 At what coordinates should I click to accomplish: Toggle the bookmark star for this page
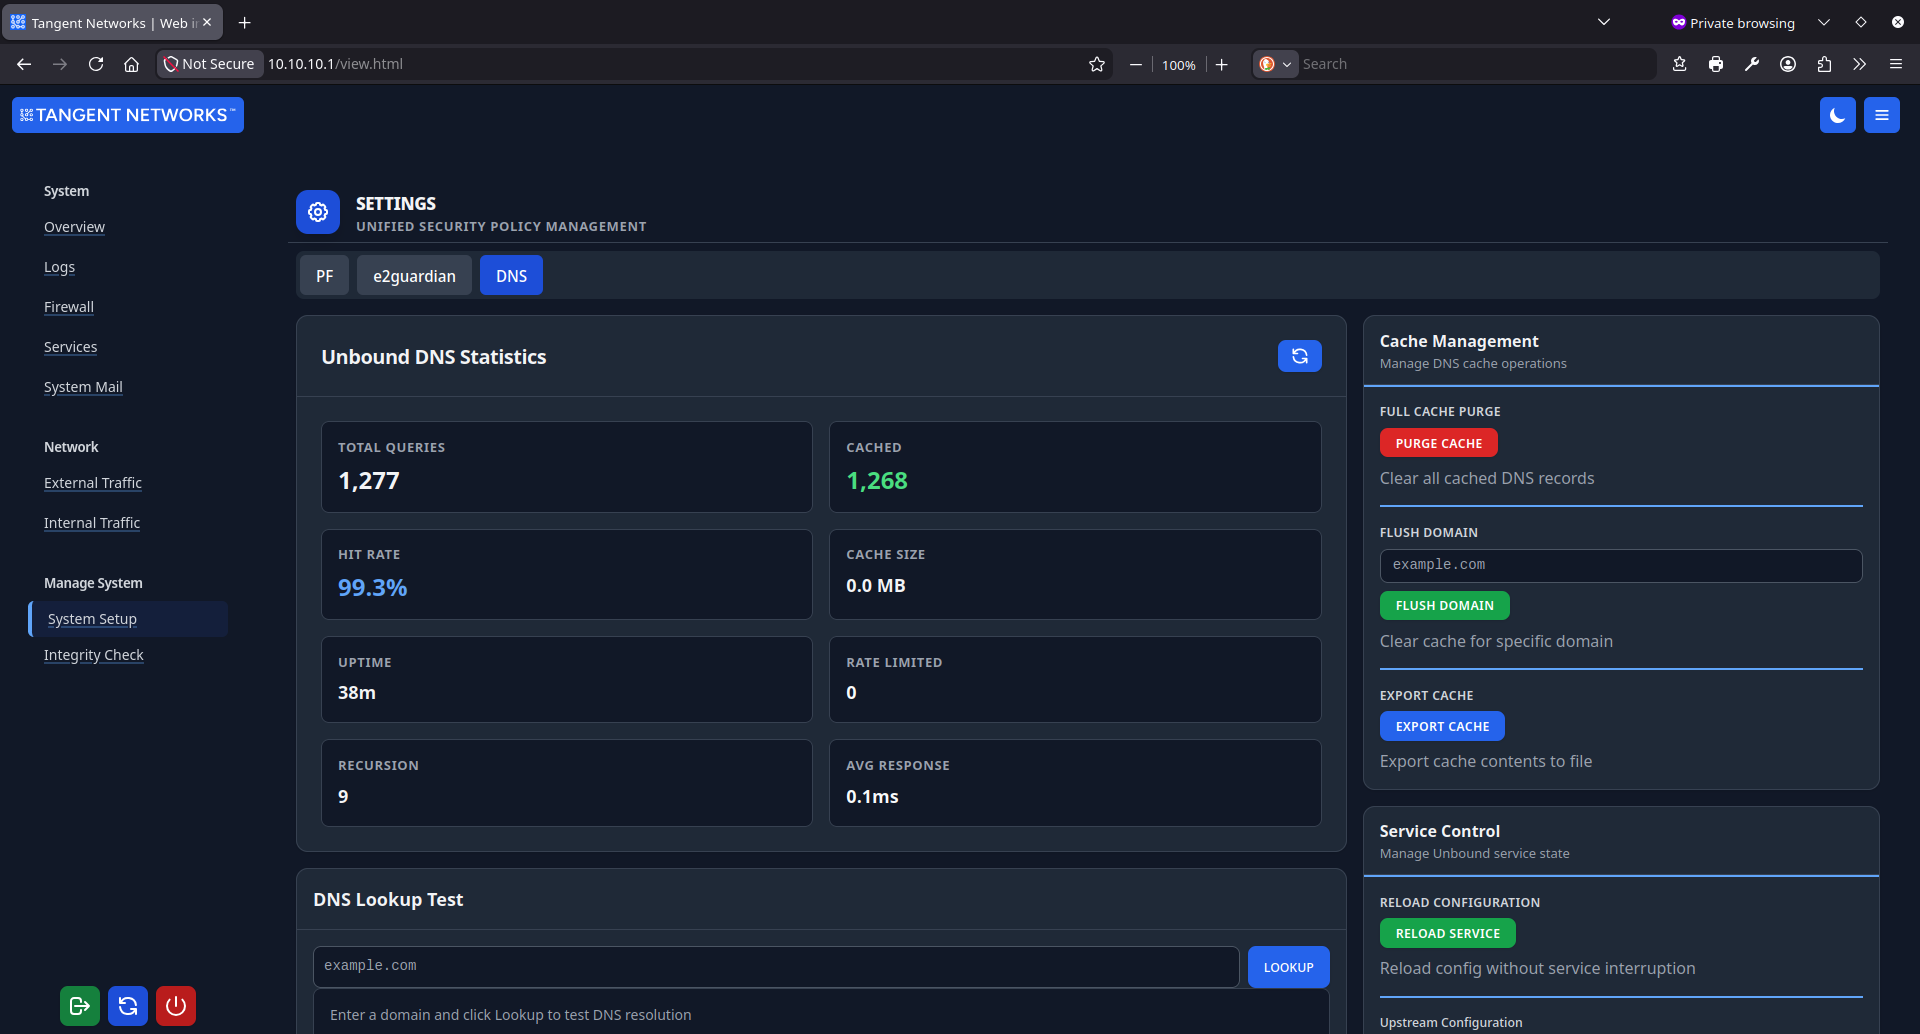[x=1096, y=63]
